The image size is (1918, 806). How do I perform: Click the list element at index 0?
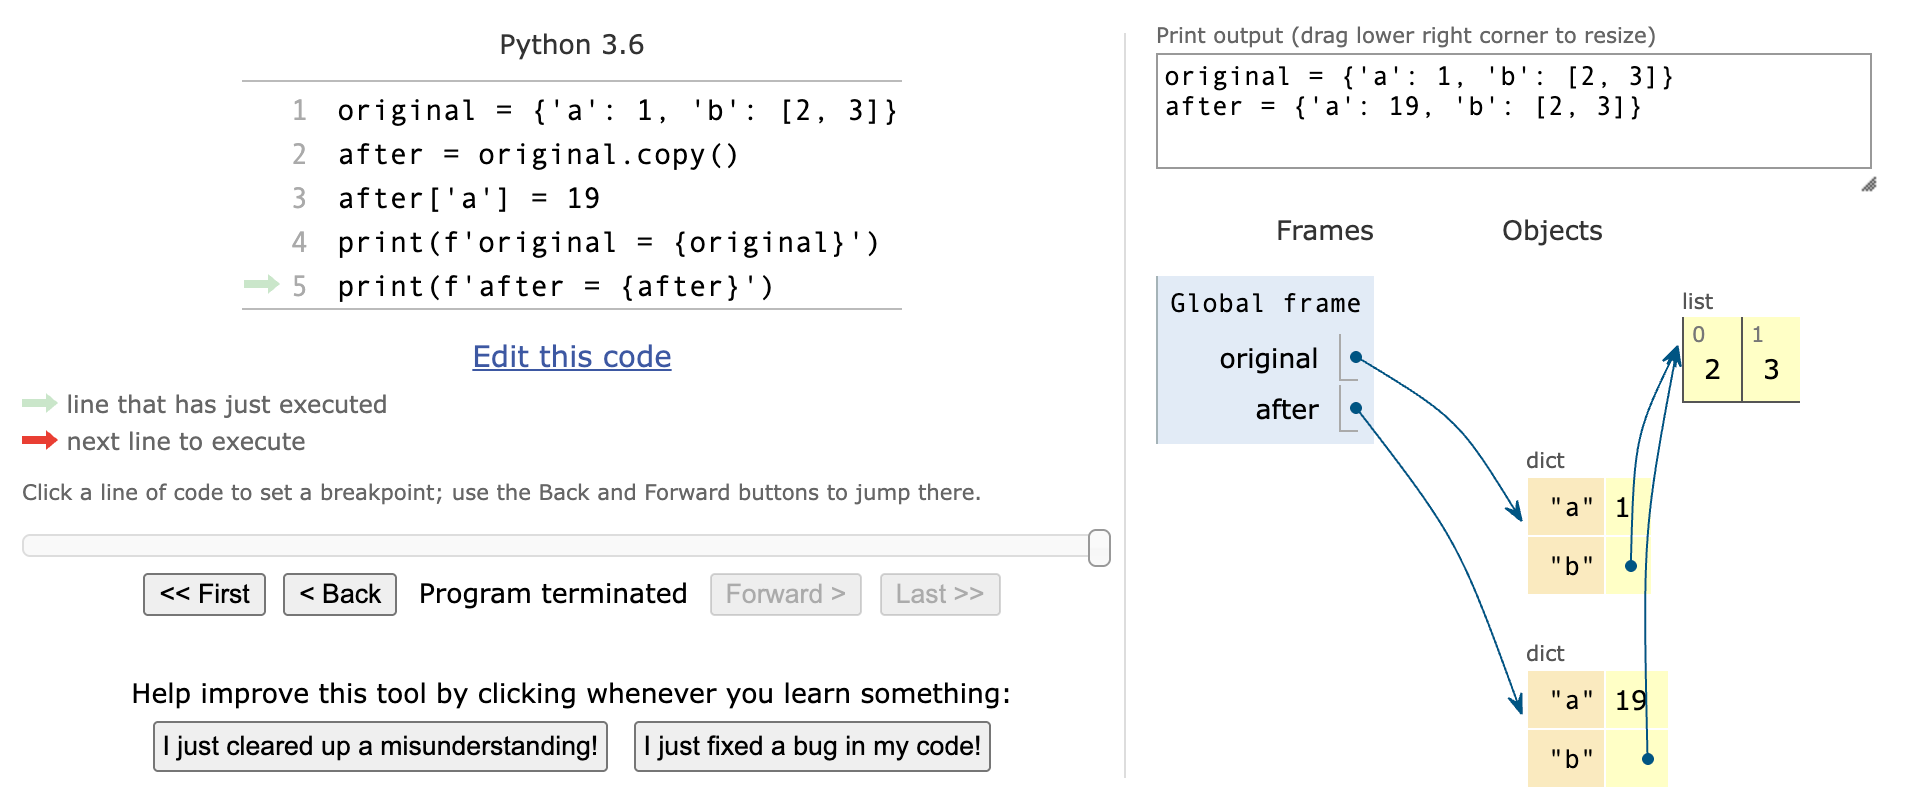[x=1712, y=360]
